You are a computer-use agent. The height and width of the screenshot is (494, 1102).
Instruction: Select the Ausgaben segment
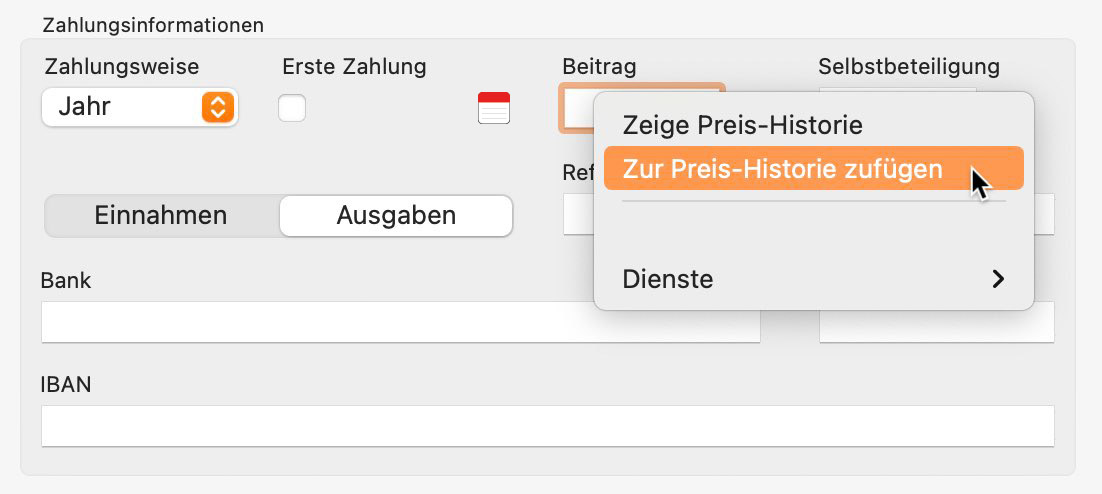coord(396,216)
